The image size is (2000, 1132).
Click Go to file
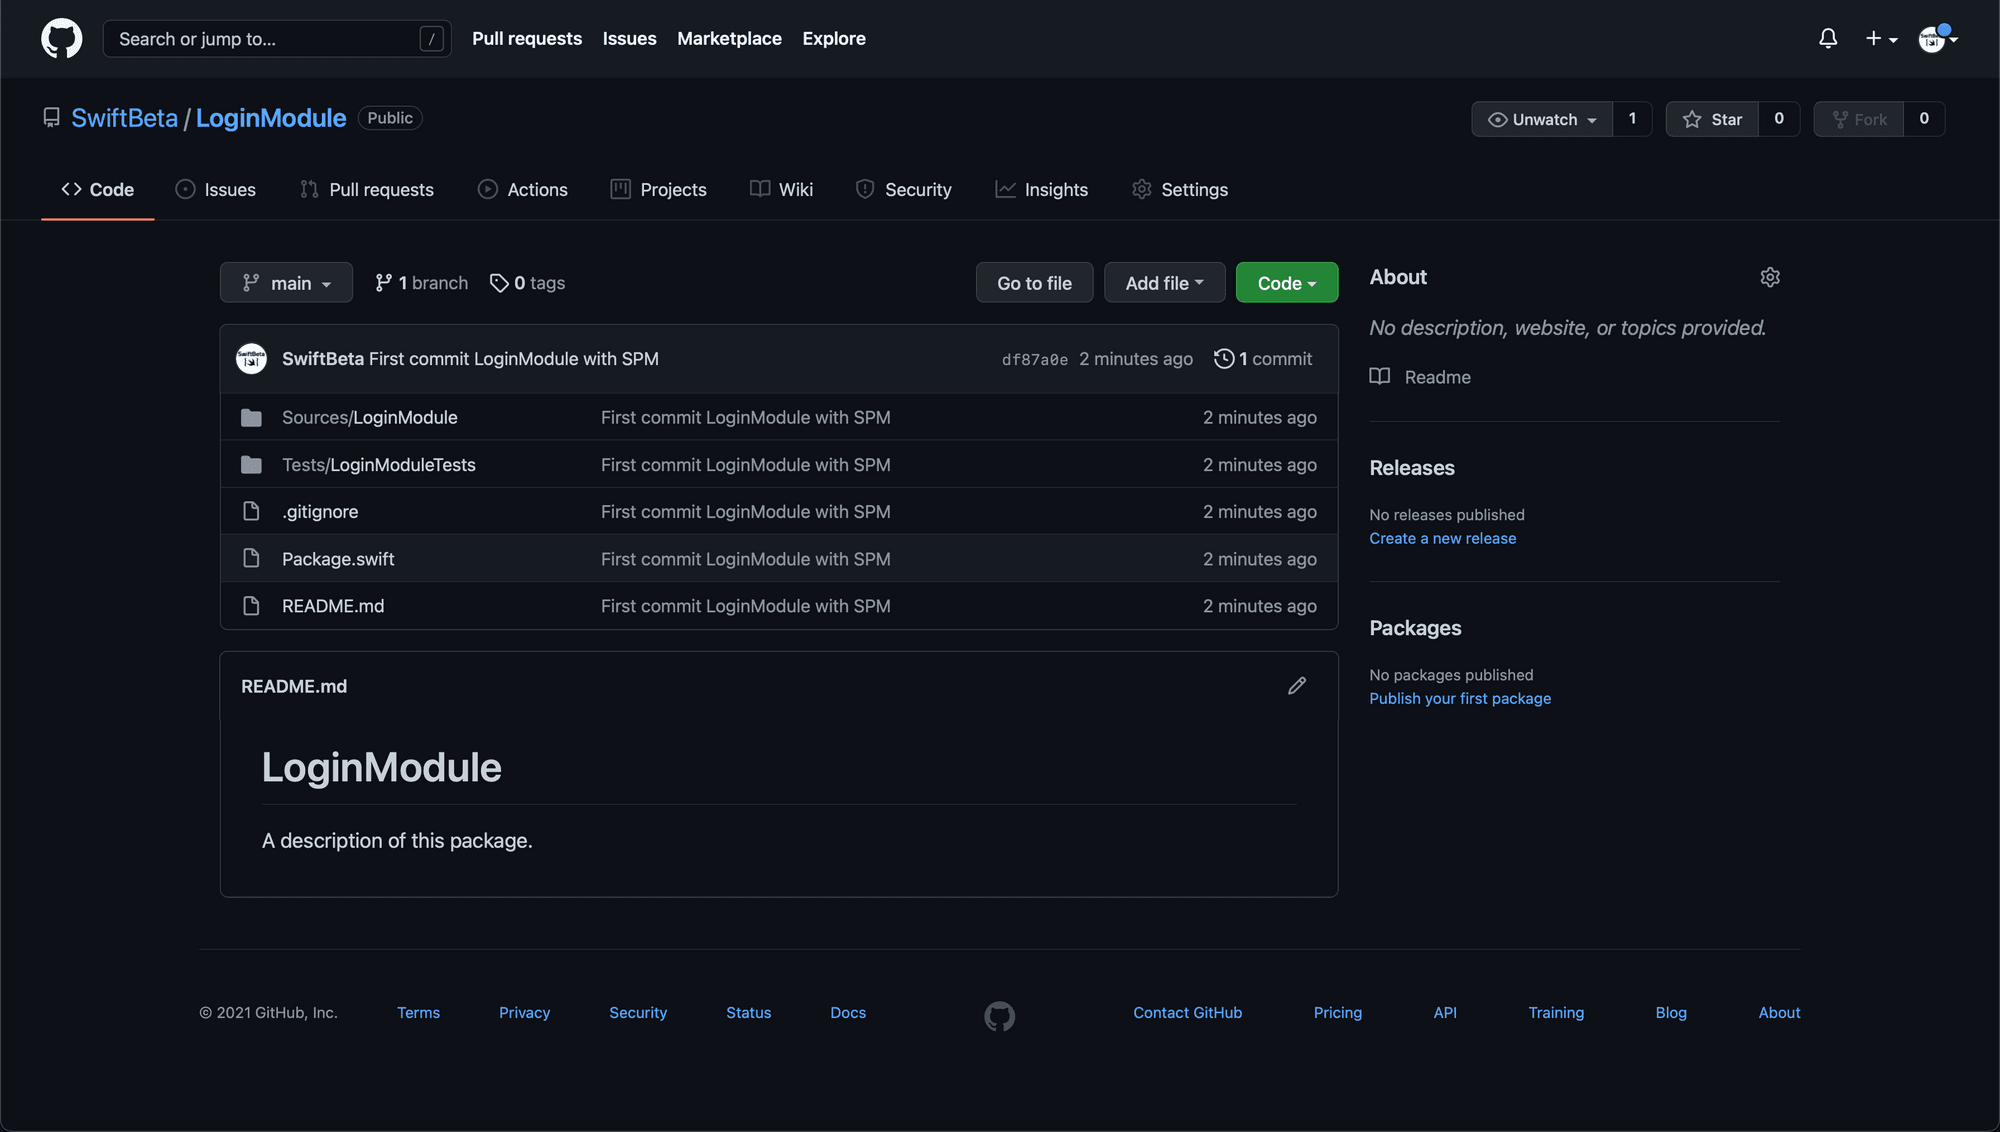(1034, 283)
